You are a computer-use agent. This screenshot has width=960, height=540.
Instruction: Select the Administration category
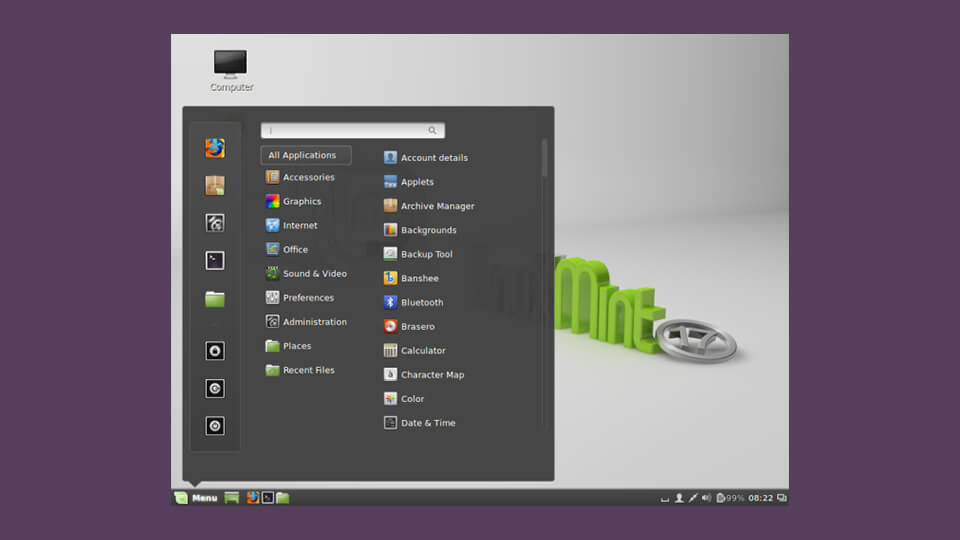pos(306,321)
